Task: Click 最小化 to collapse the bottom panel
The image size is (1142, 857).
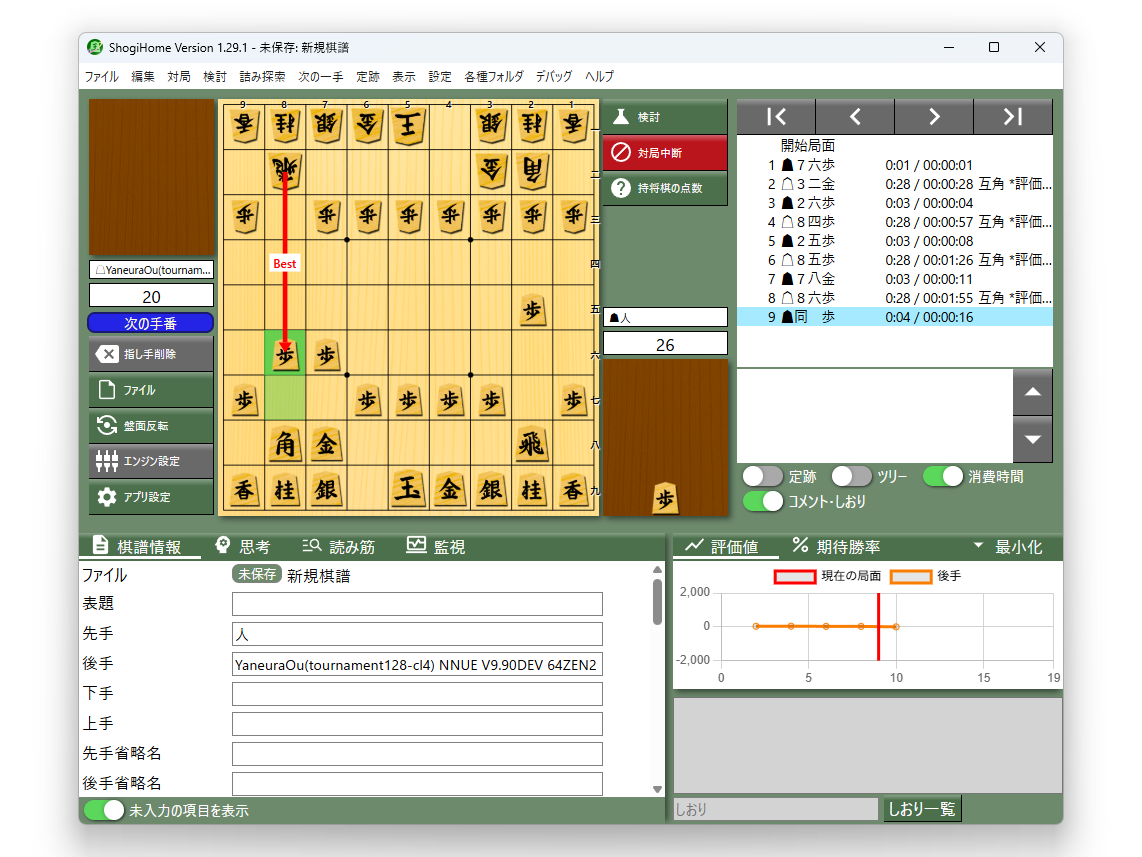Action: point(1009,546)
